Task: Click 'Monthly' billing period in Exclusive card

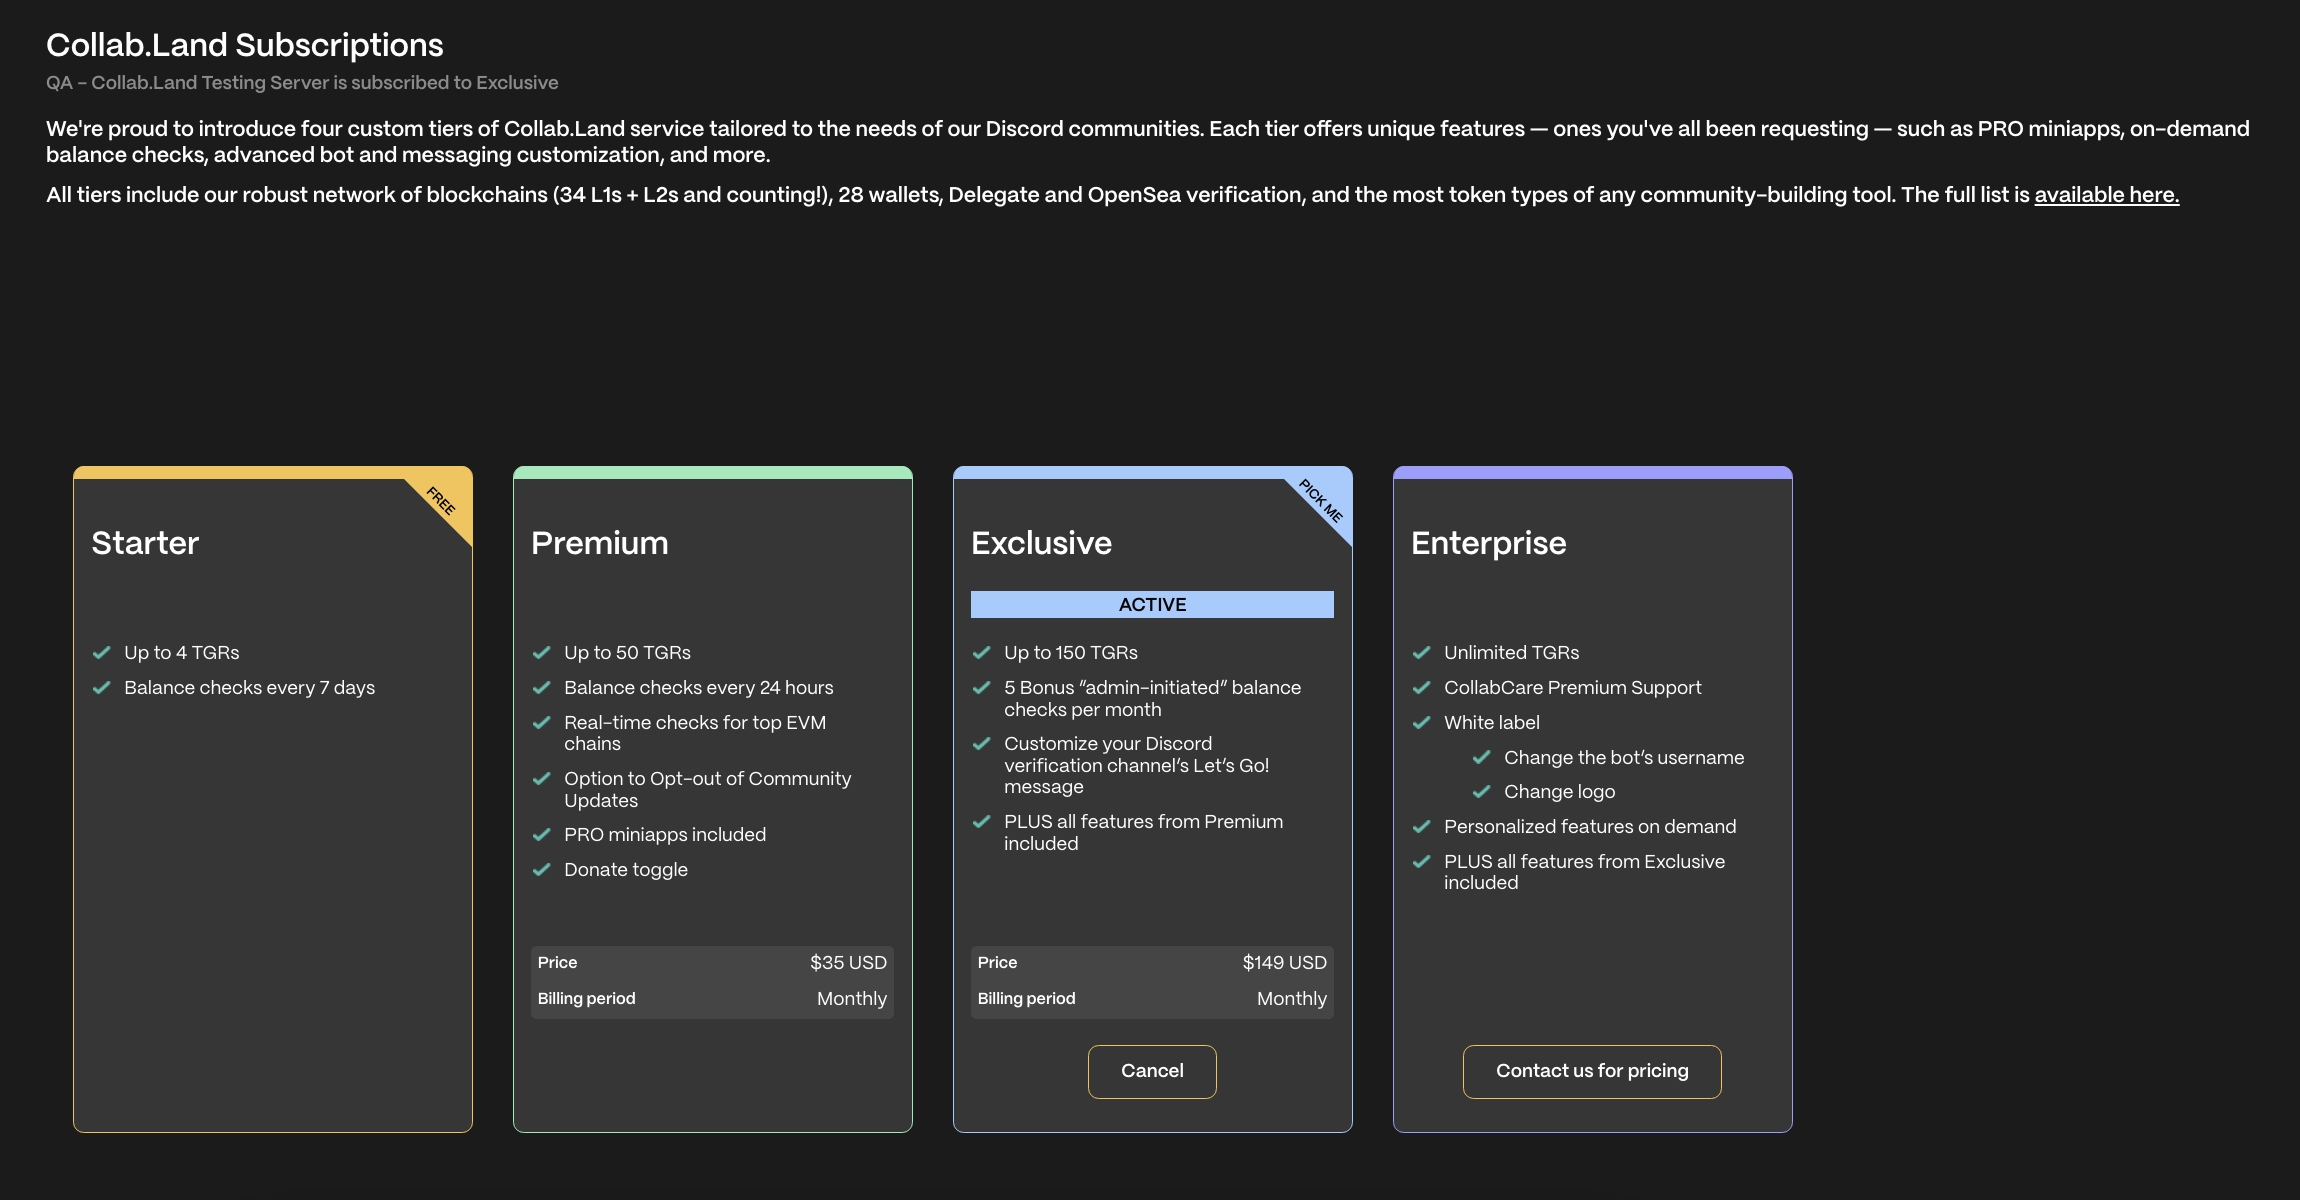Action: coord(1292,998)
